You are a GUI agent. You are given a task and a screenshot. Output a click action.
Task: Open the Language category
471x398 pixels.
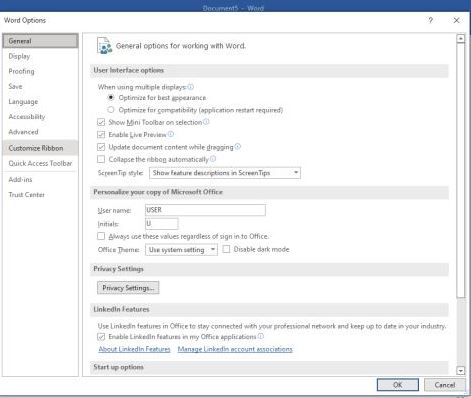pyautogui.click(x=40, y=102)
